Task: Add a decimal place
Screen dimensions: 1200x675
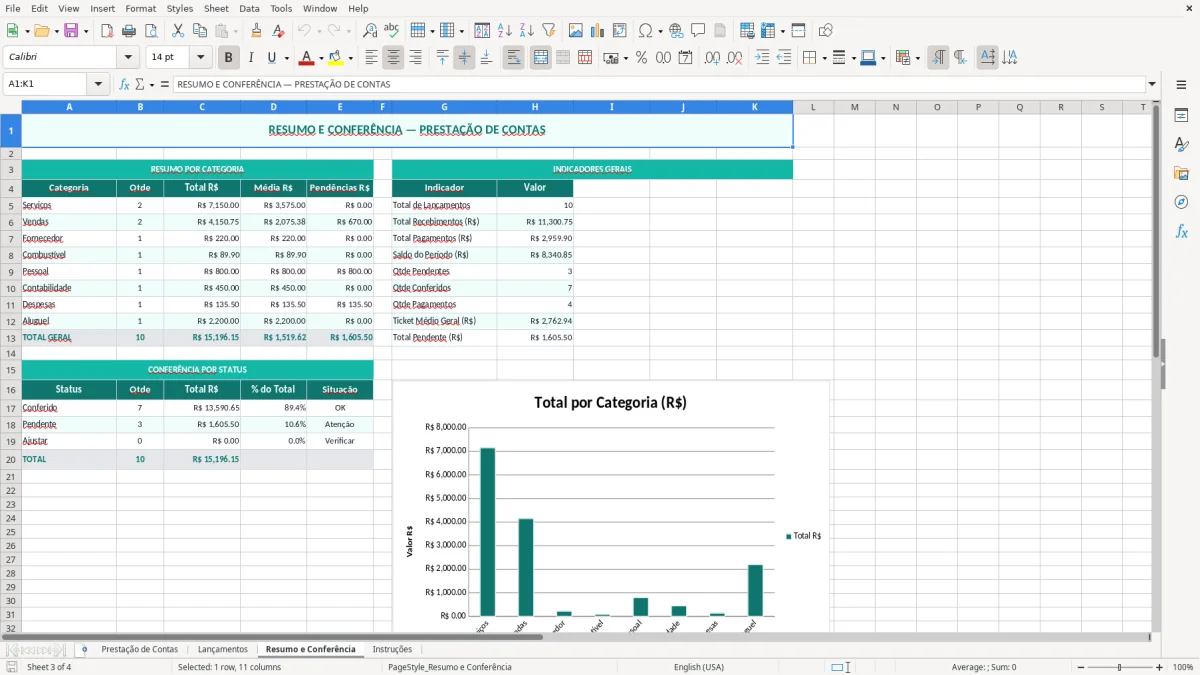Action: [x=712, y=58]
